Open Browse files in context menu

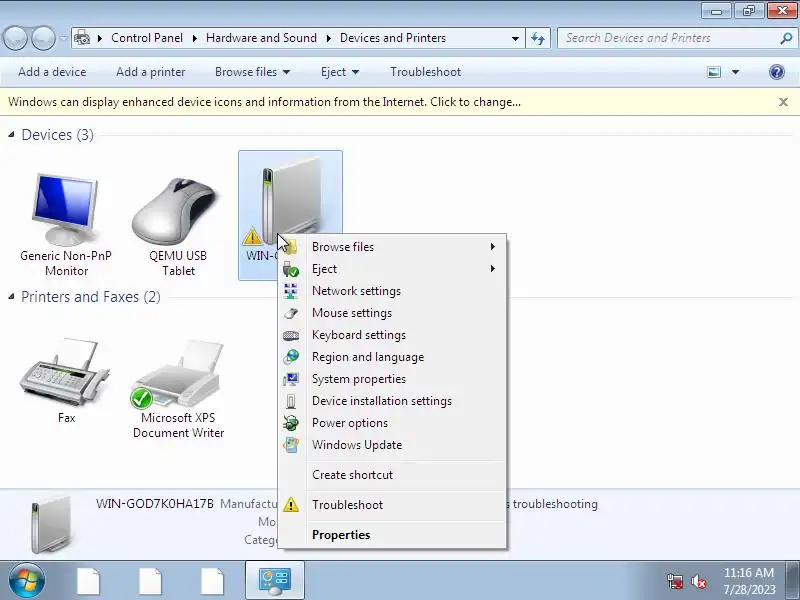392,247
